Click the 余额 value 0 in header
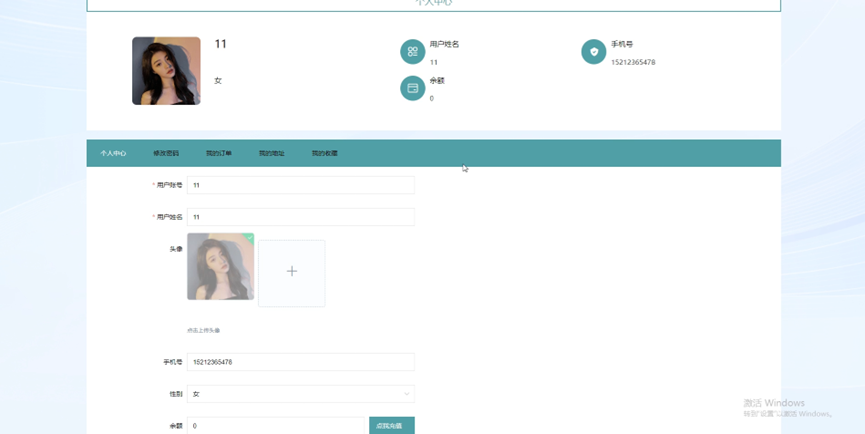 click(x=431, y=98)
